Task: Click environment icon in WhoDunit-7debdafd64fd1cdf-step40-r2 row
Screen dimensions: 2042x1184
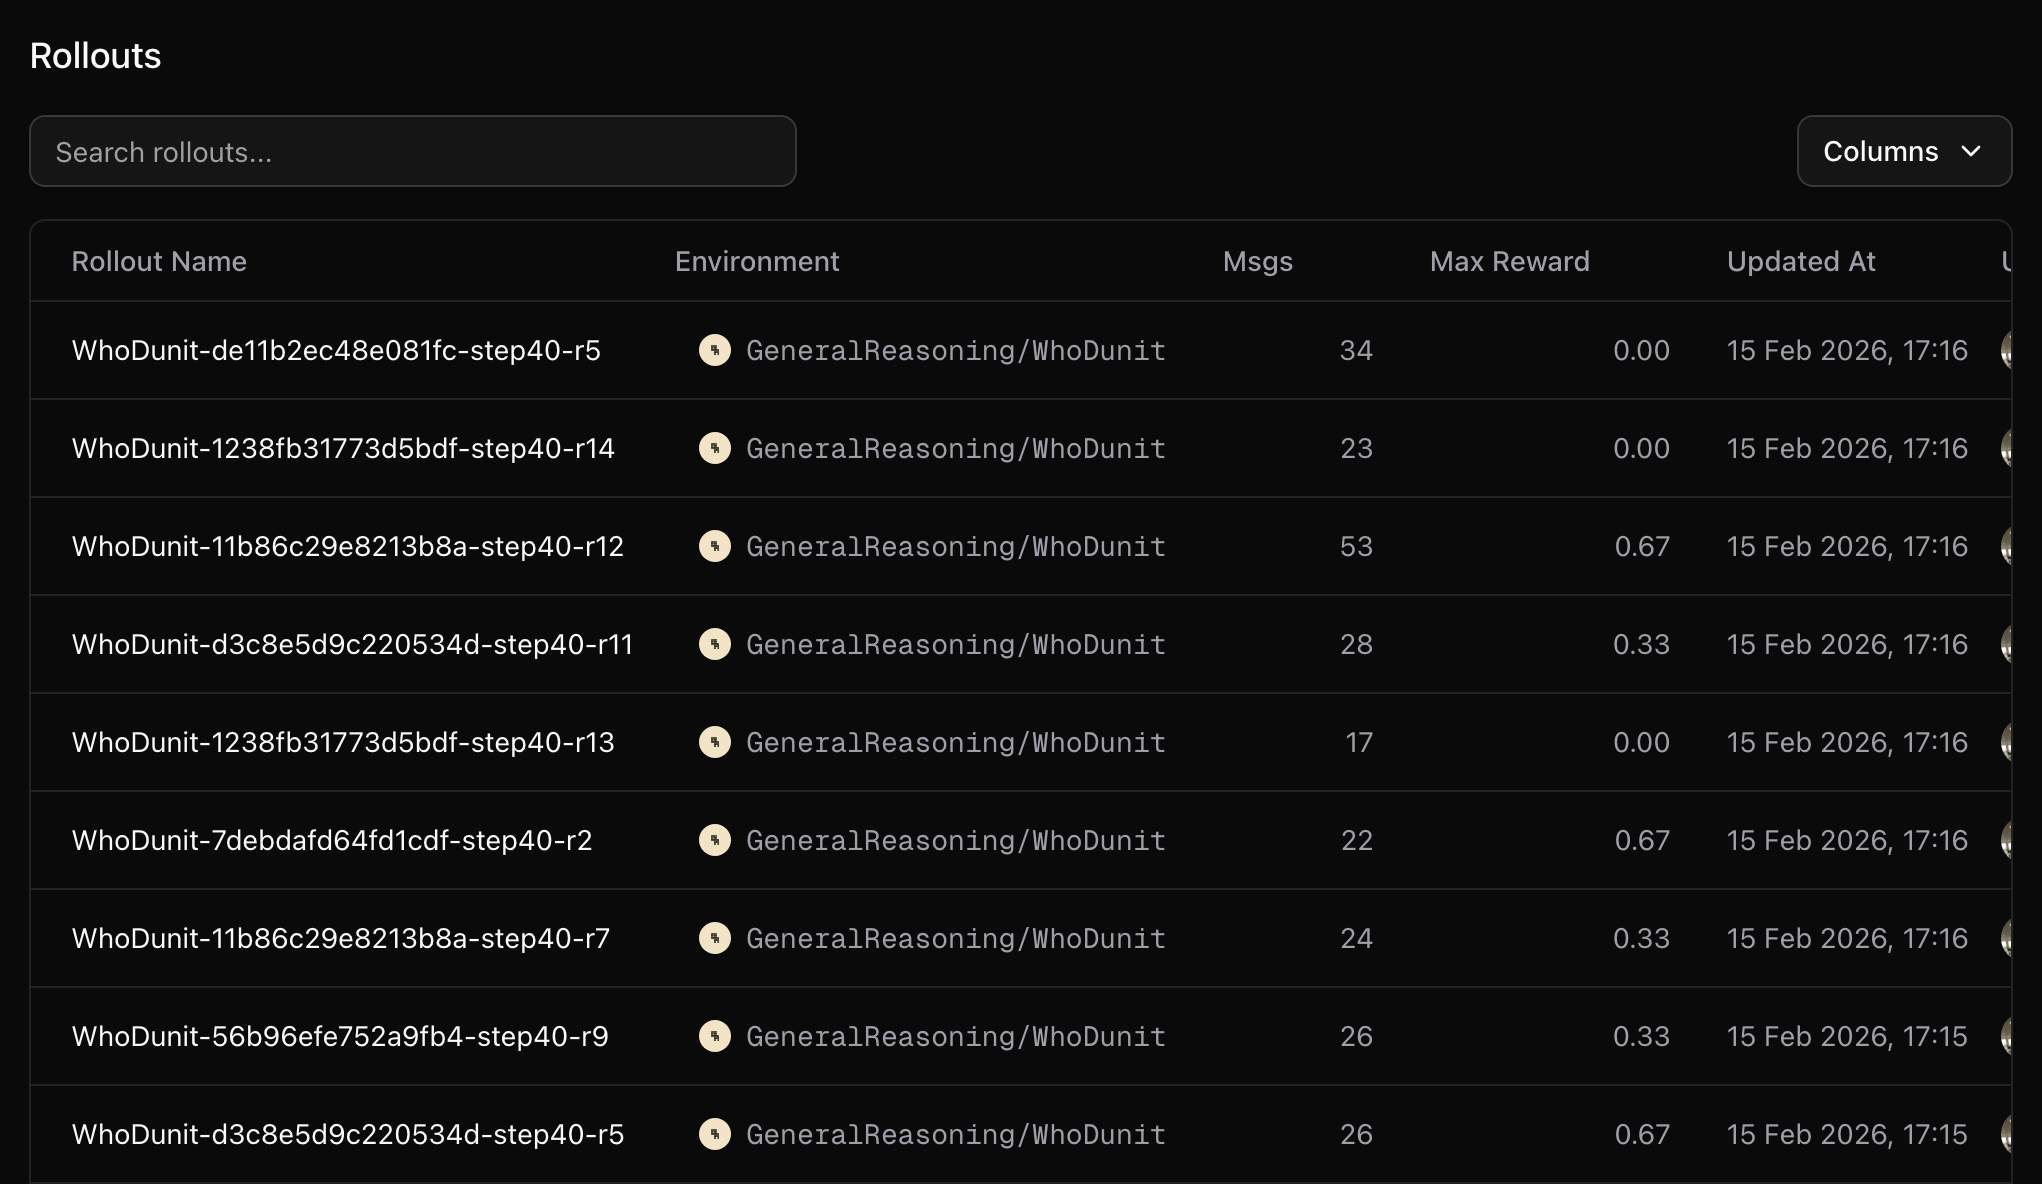Action: [714, 840]
